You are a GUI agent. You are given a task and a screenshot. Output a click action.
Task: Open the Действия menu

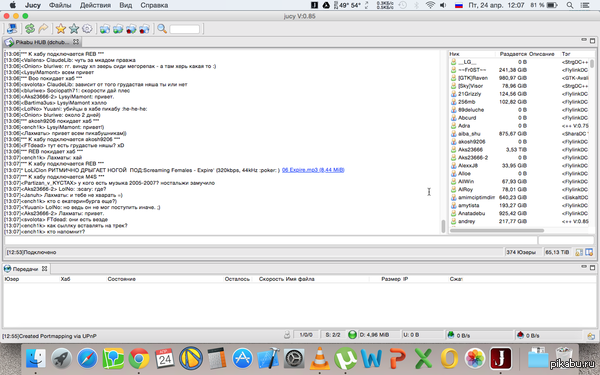coord(95,5)
